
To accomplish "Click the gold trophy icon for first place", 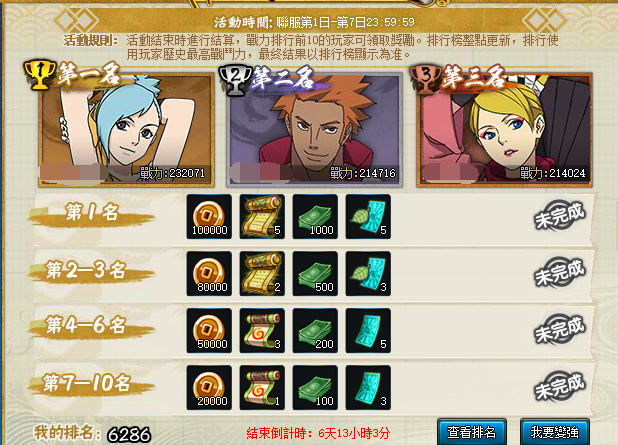I will pyautogui.click(x=40, y=74).
